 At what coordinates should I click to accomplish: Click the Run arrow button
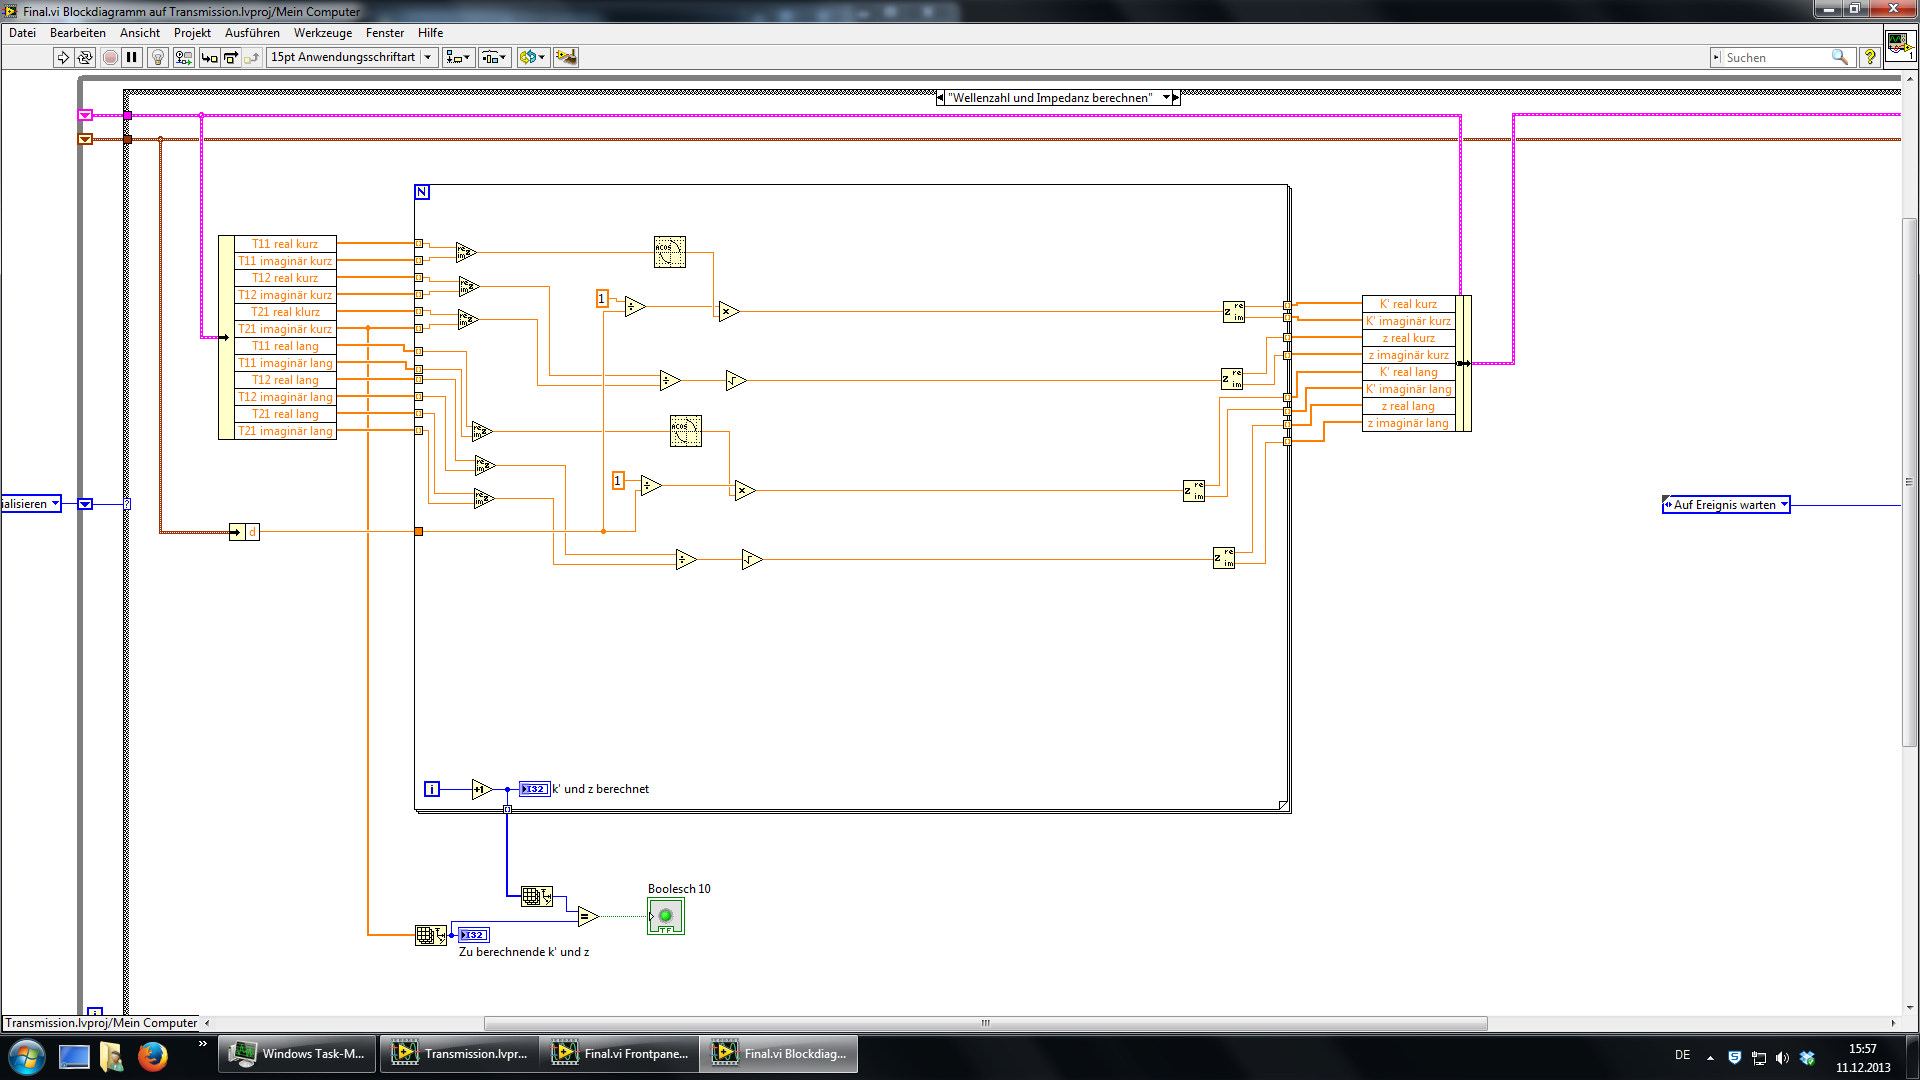point(63,58)
